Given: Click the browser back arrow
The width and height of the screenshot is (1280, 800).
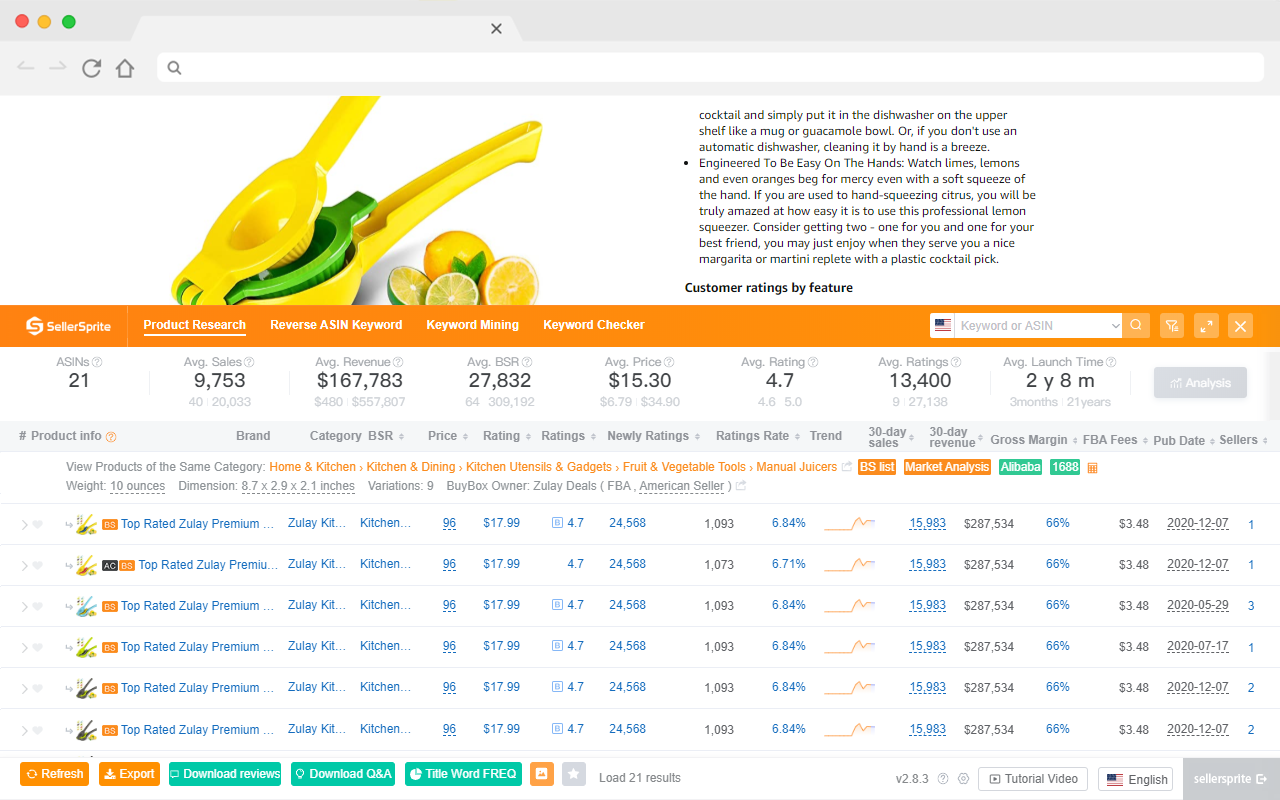Looking at the screenshot, I should (26, 68).
